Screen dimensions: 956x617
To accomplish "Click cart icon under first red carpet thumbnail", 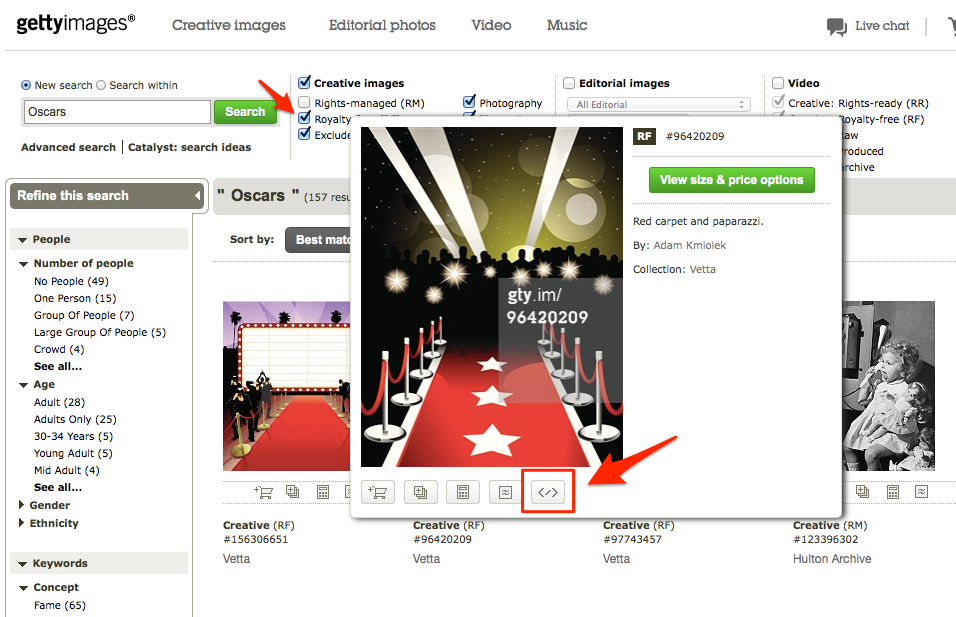I will [x=264, y=492].
